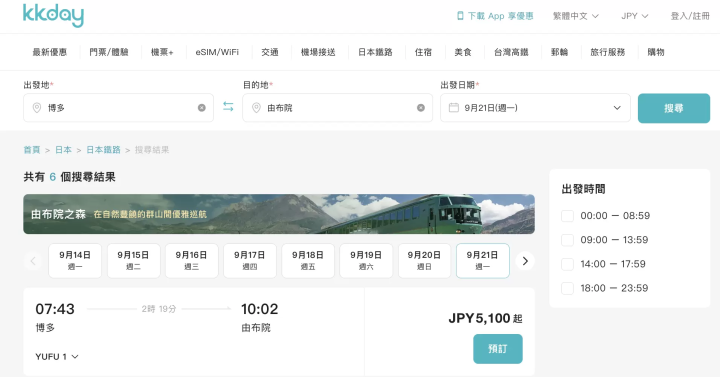The height and width of the screenshot is (377, 720).
Task: Show next dates with right arrow
Action: click(525, 261)
